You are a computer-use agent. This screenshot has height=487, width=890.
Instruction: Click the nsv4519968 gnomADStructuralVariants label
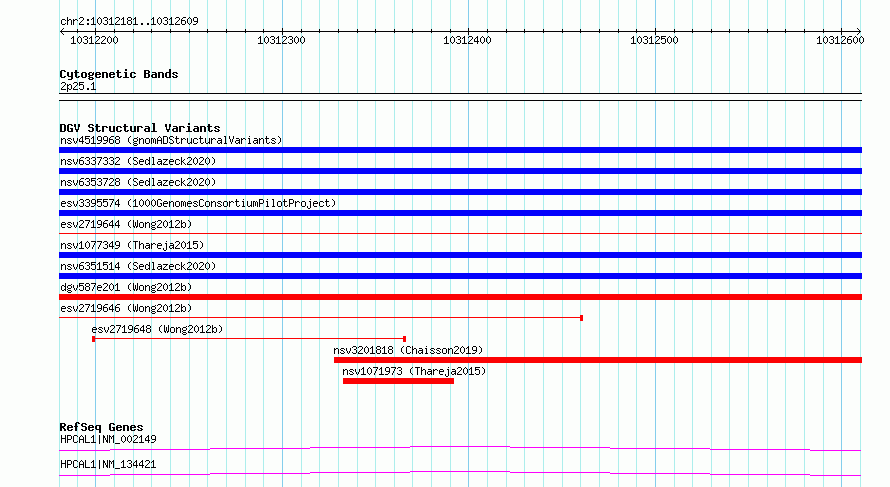coord(171,140)
